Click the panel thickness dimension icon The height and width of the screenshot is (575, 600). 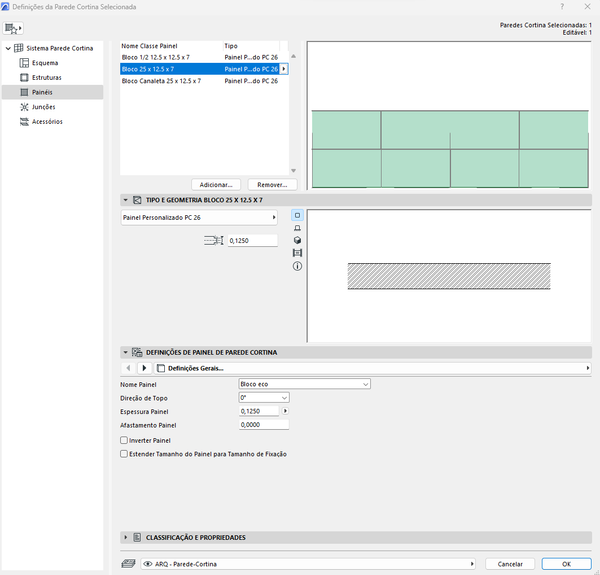pyautogui.click(x=214, y=241)
